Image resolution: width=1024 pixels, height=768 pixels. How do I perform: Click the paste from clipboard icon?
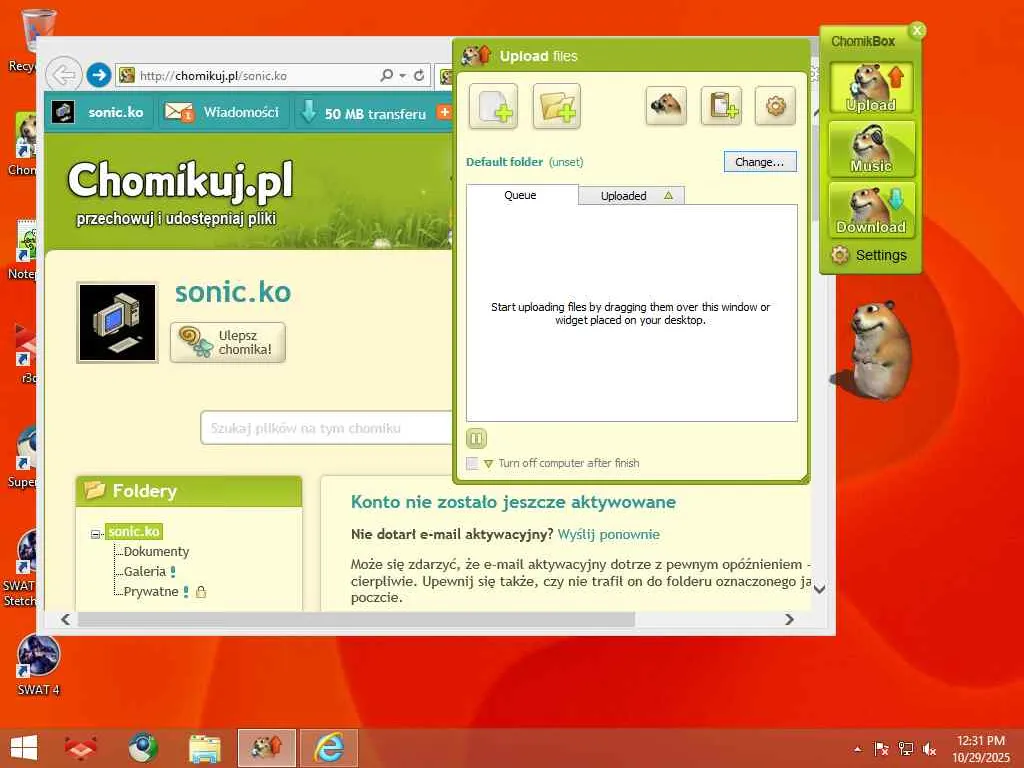[x=722, y=105]
